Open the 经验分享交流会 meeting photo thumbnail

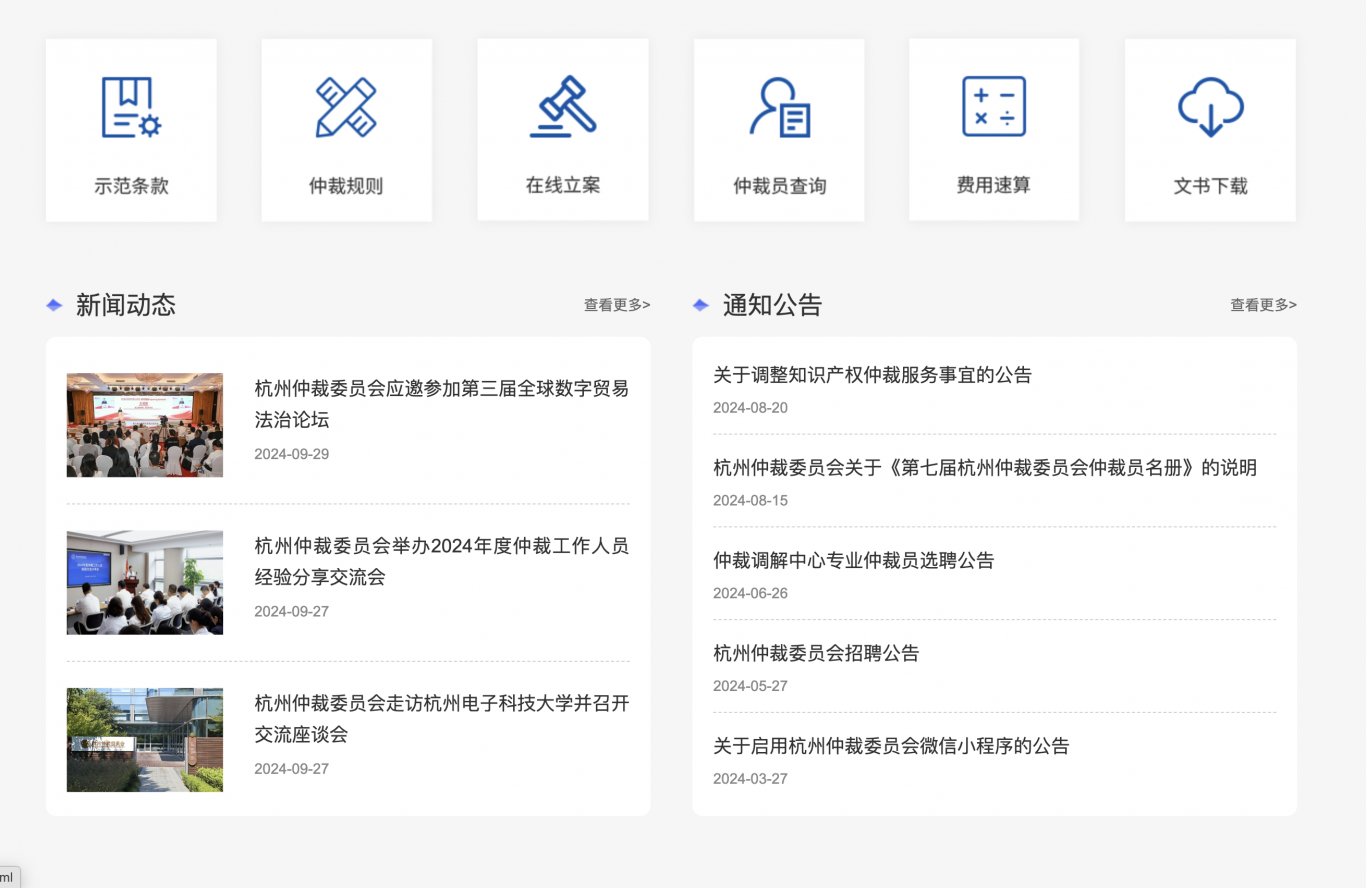coord(145,582)
